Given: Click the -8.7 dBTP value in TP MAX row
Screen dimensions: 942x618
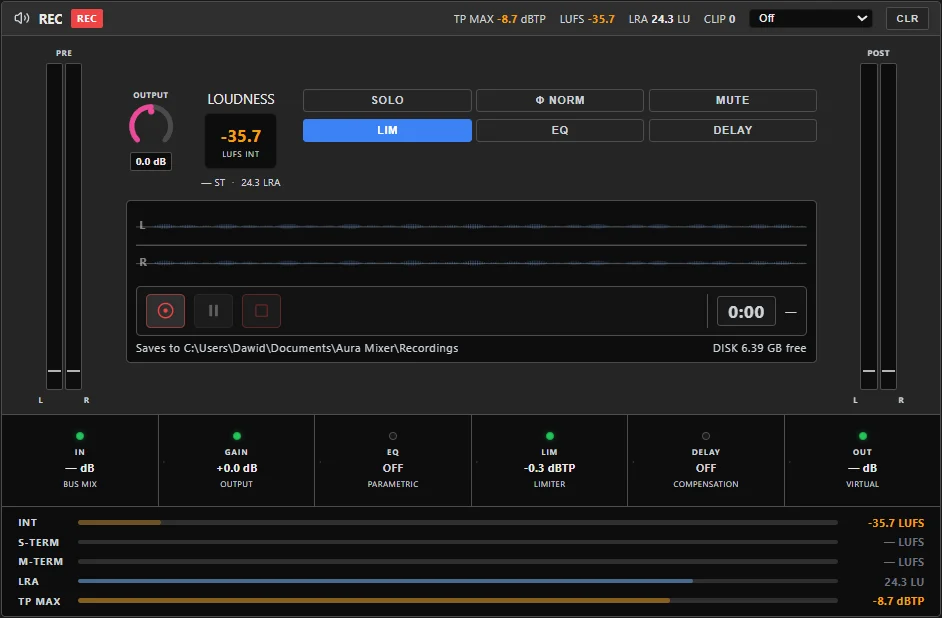Looking at the screenshot, I should pyautogui.click(x=898, y=601).
